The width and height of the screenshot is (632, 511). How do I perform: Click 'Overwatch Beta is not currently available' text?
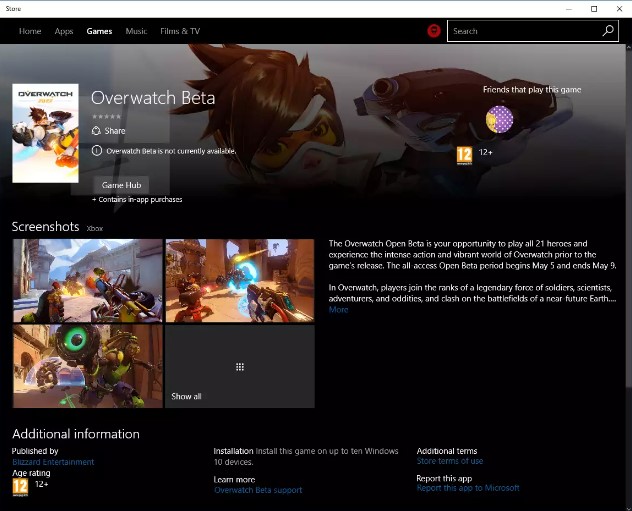pyautogui.click(x=171, y=151)
